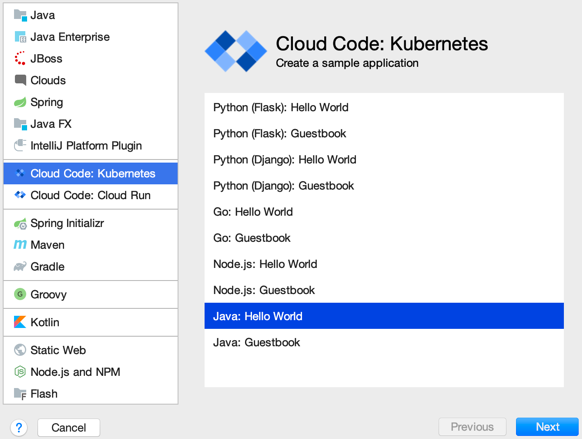Open the help question mark button

19,427
